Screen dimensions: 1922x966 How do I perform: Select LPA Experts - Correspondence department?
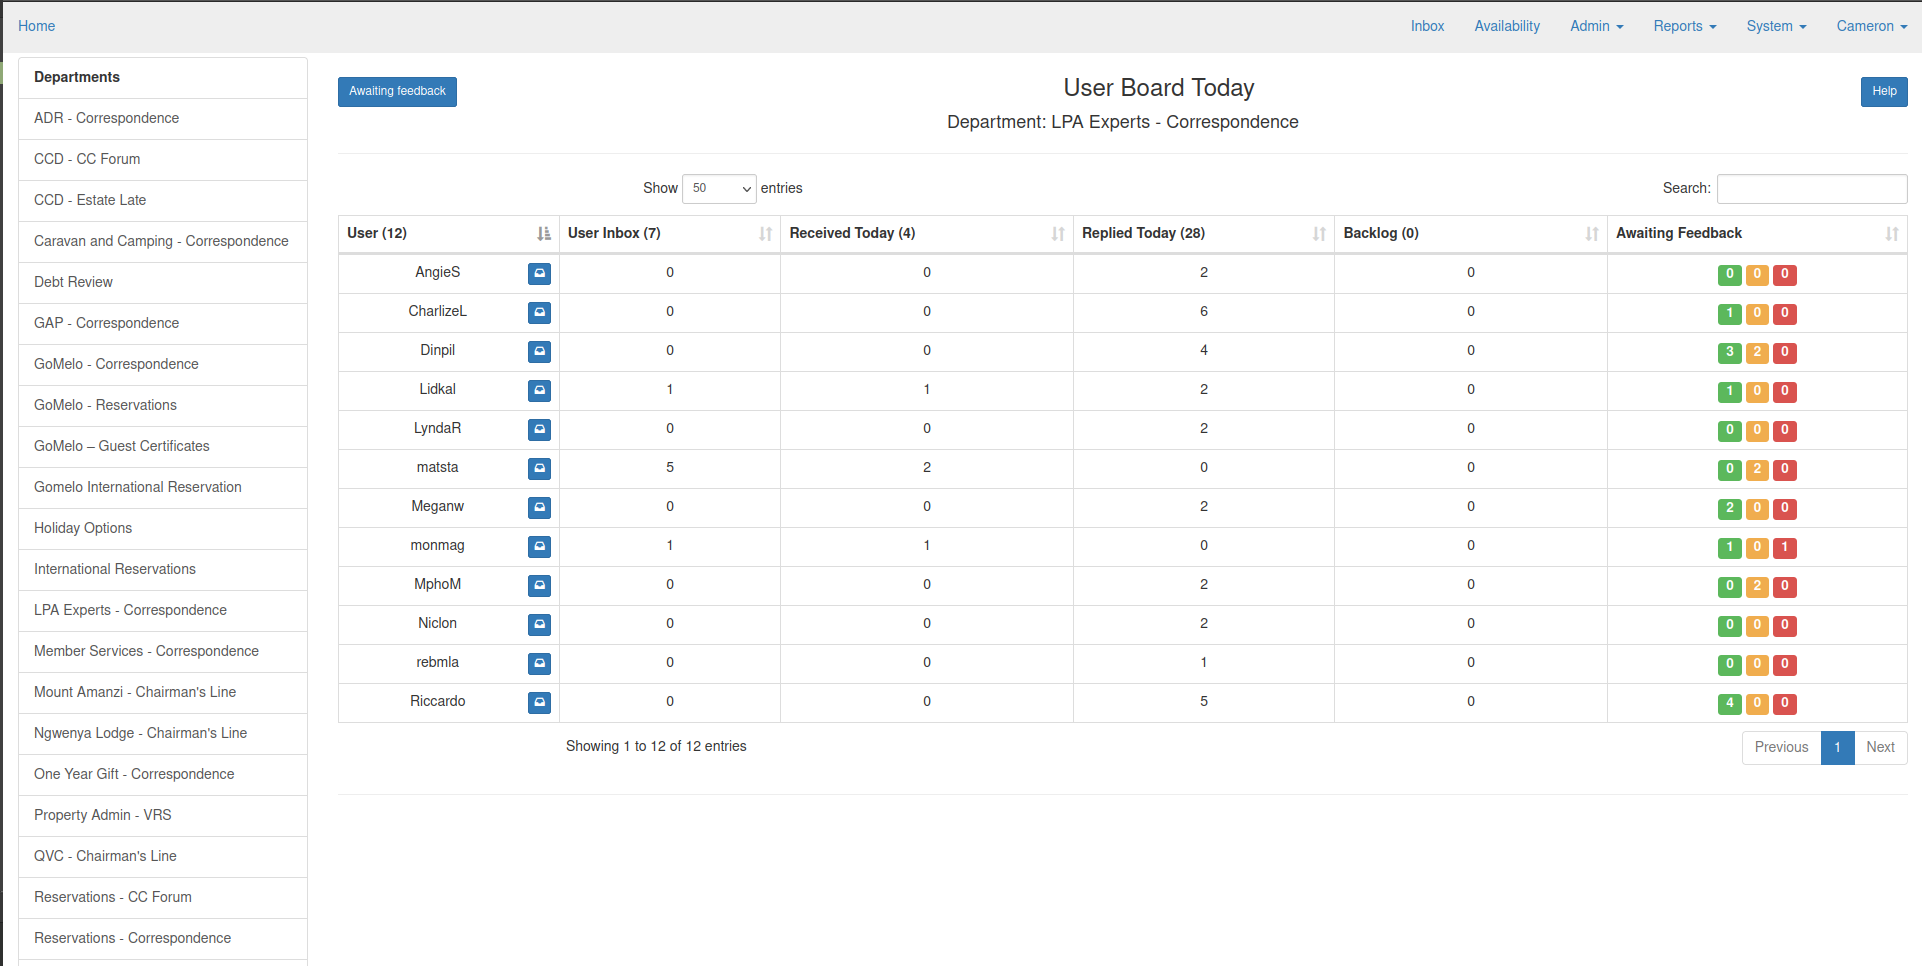tap(130, 610)
